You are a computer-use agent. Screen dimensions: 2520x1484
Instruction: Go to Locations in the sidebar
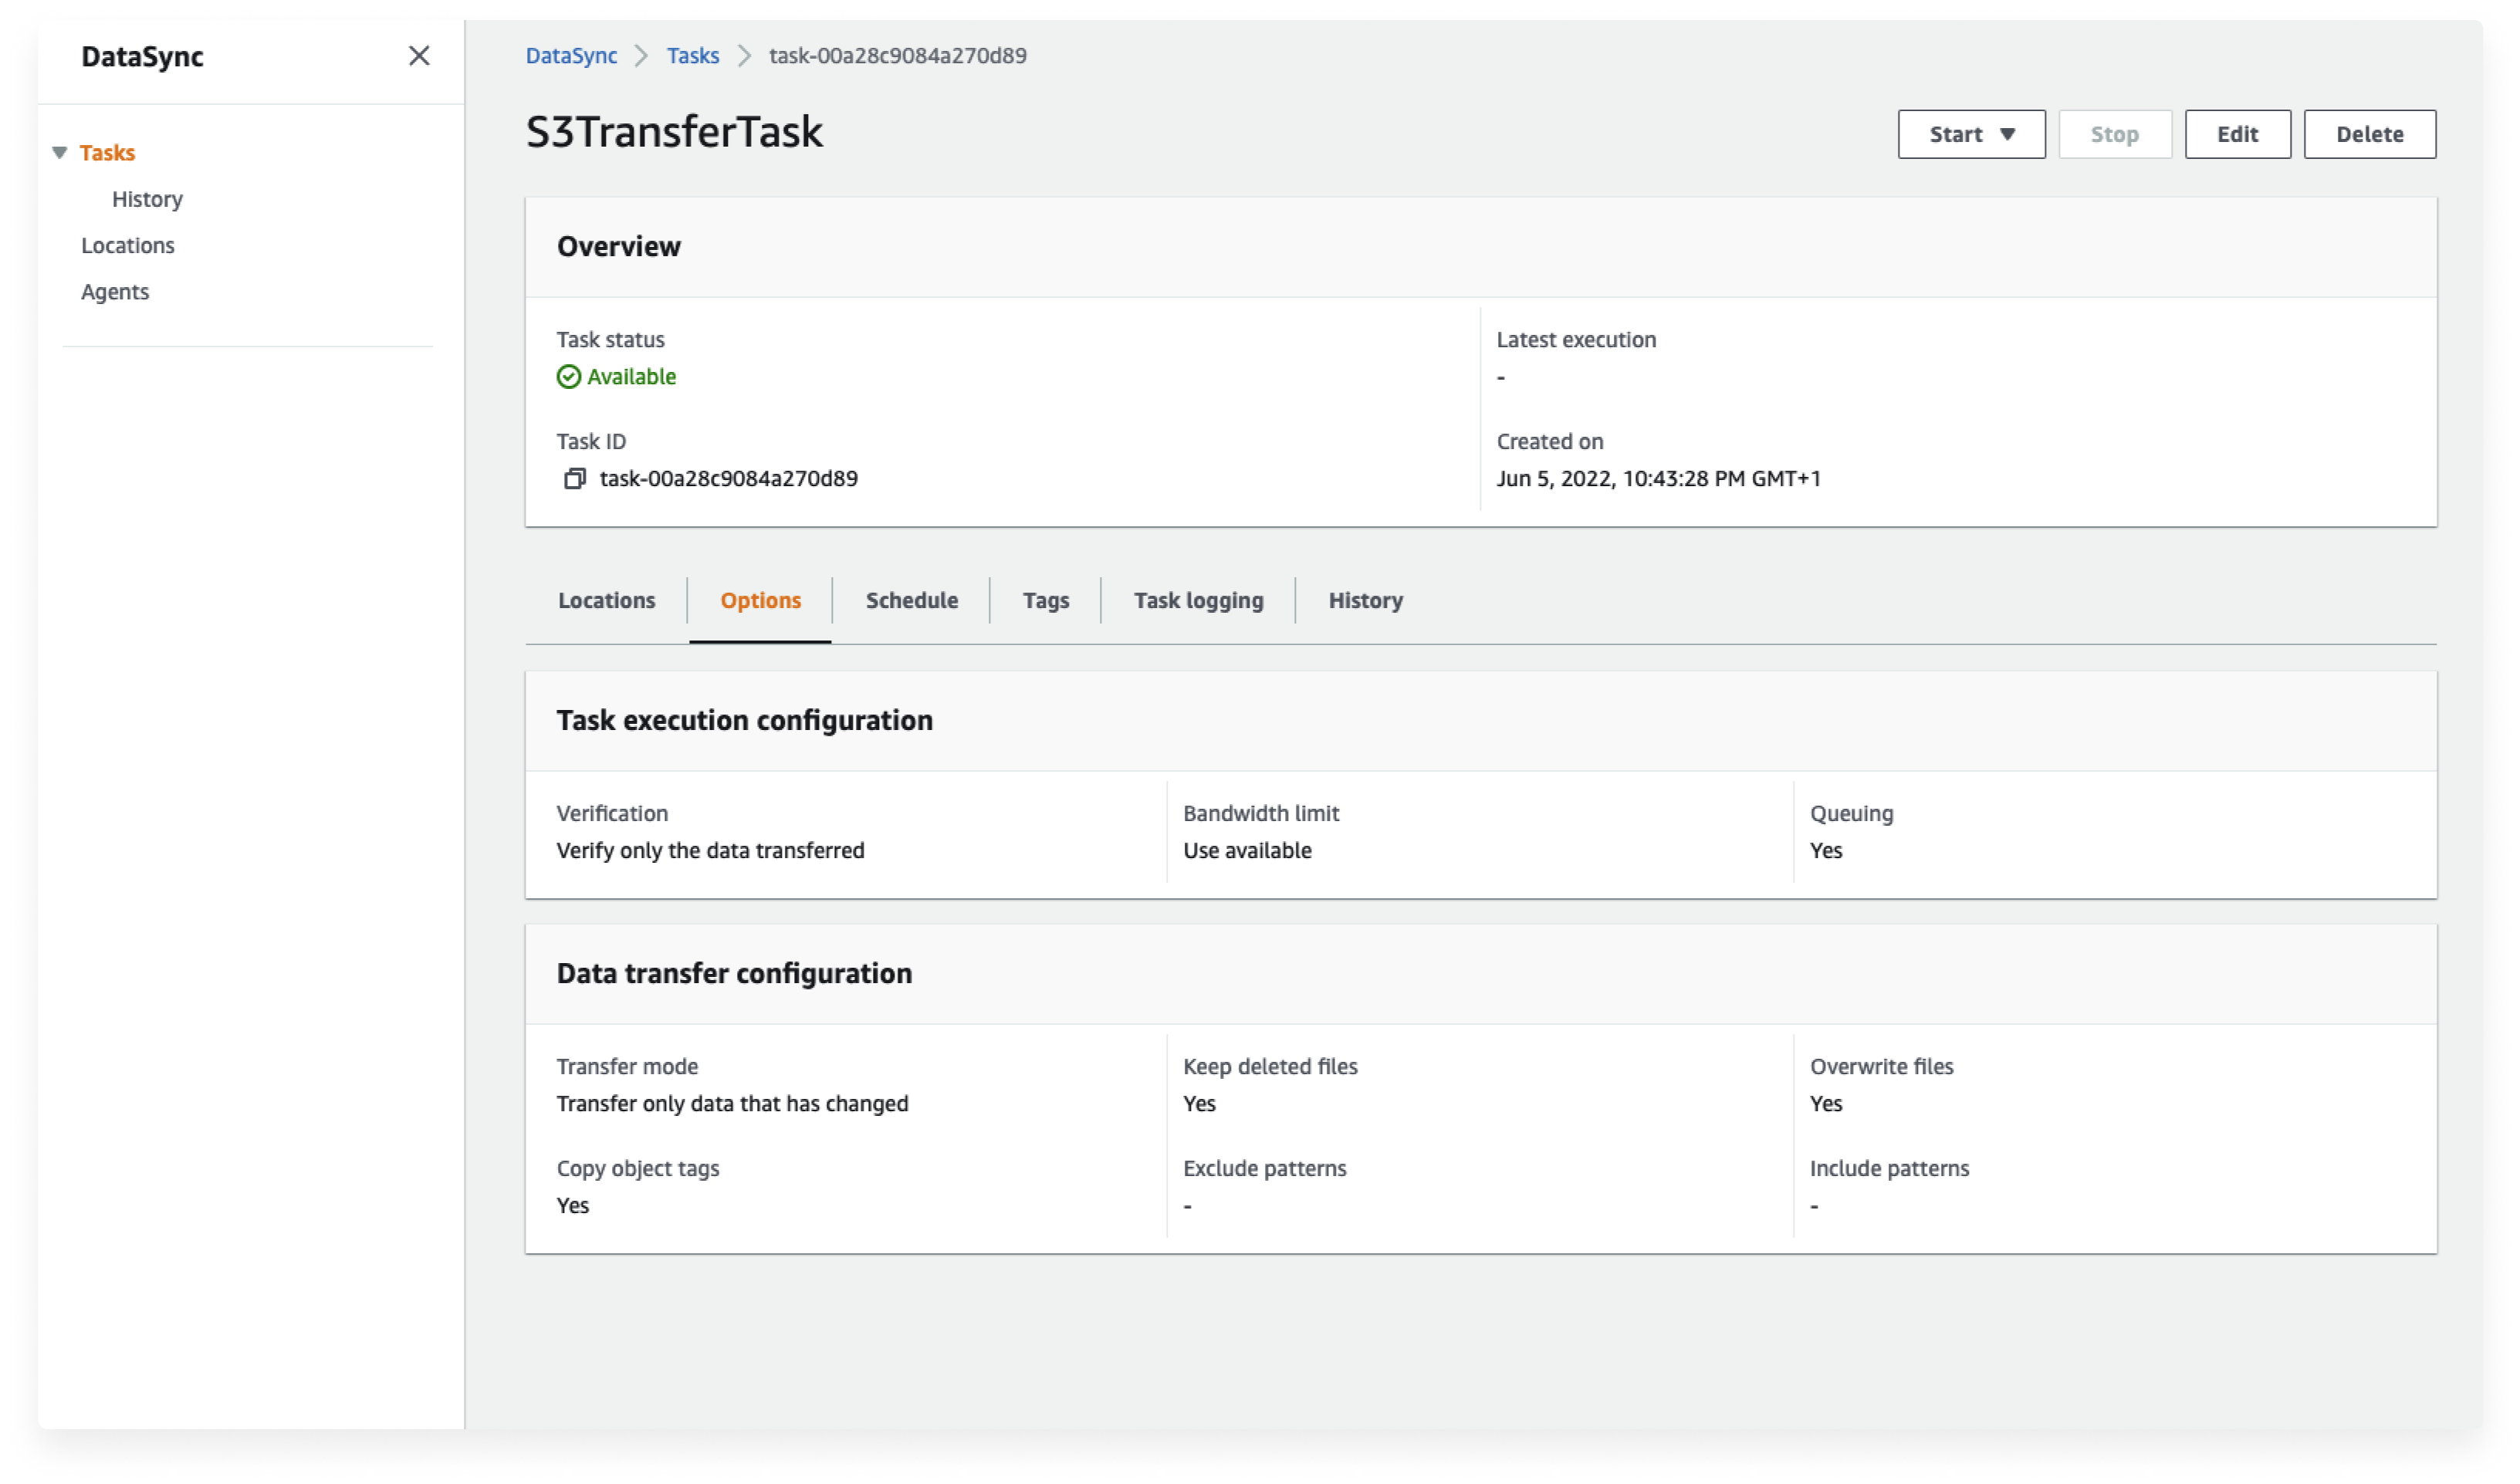(128, 245)
